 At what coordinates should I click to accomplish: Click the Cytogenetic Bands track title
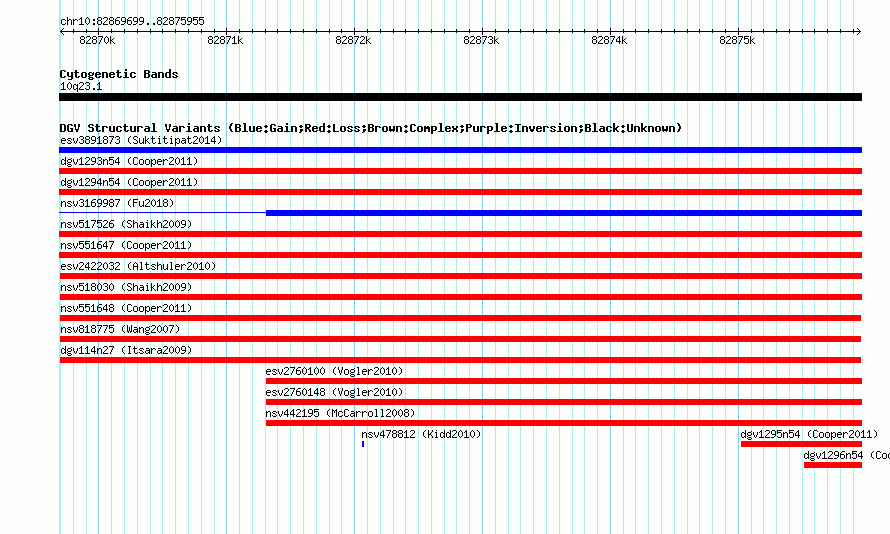[x=119, y=74]
